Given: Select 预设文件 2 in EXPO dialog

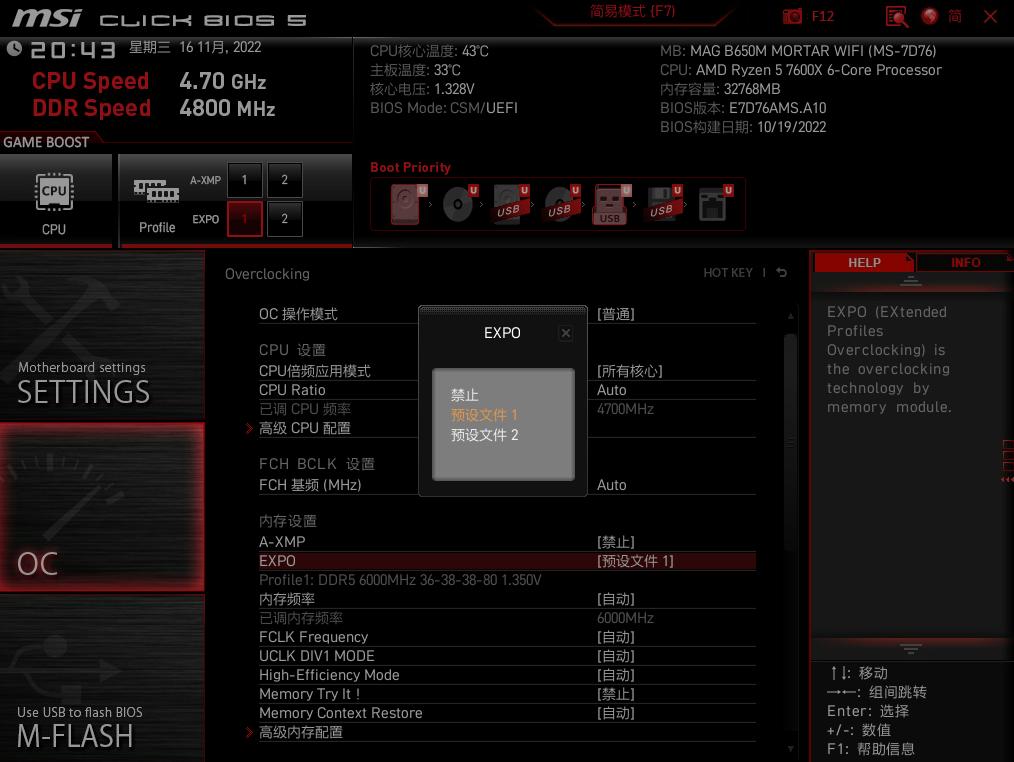Looking at the screenshot, I should (x=485, y=435).
